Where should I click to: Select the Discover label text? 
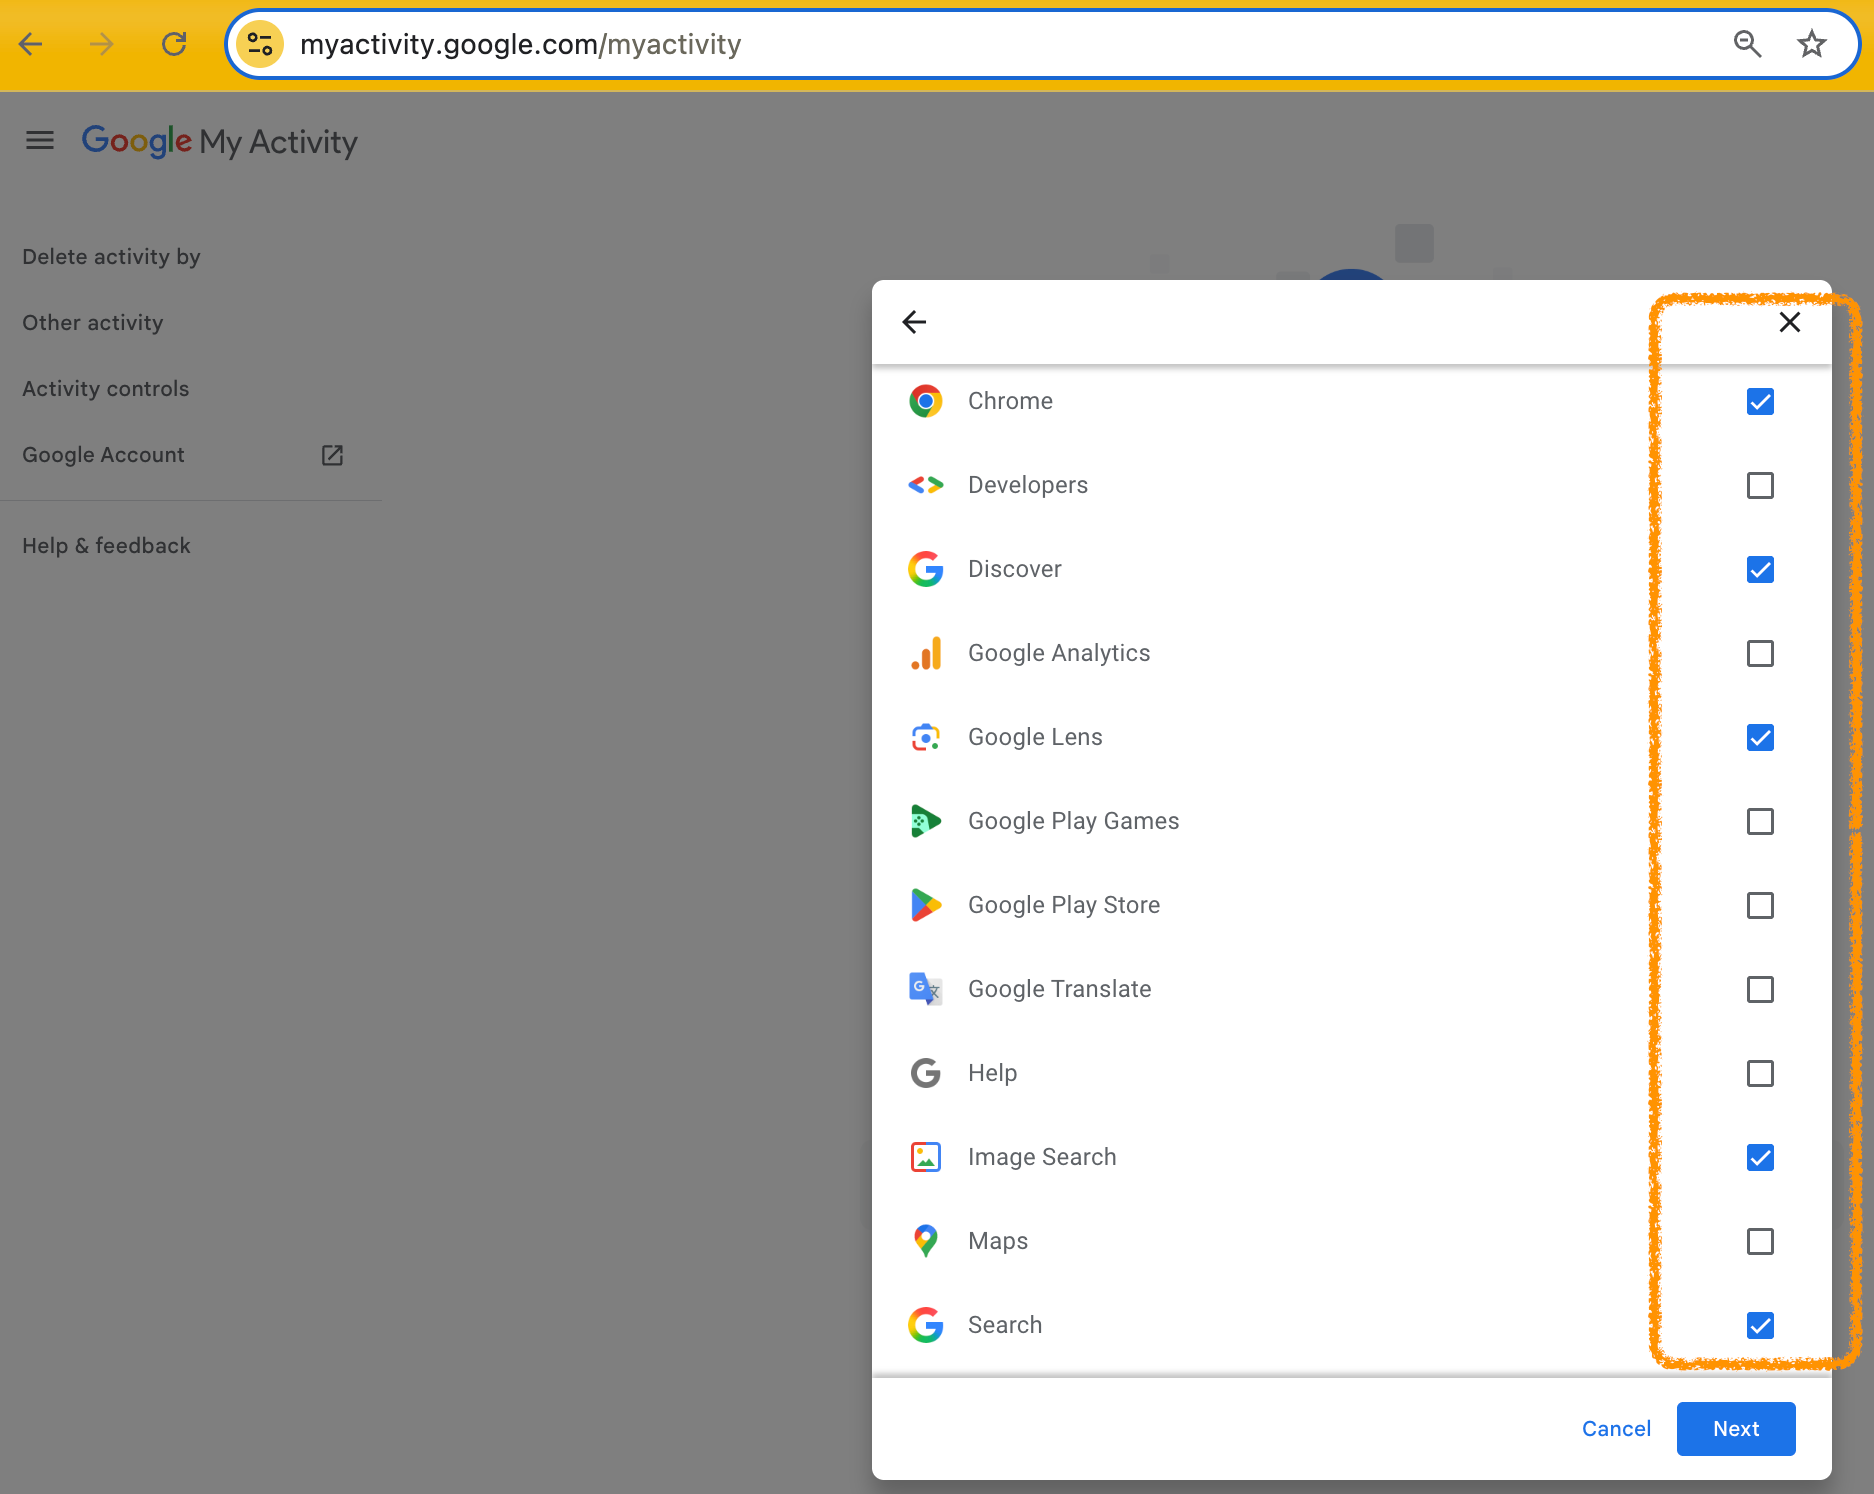pos(1015,569)
